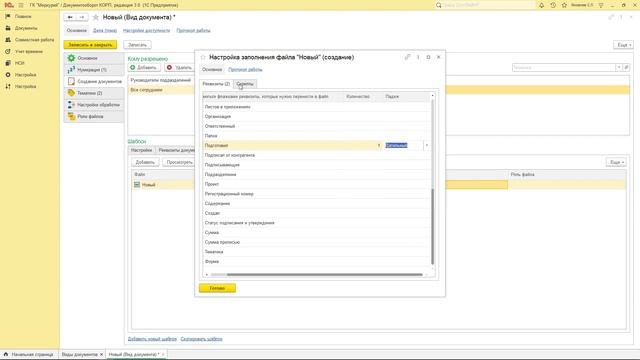
Task: Open the functions menu hamburger icon
Action: tap(21, 5)
